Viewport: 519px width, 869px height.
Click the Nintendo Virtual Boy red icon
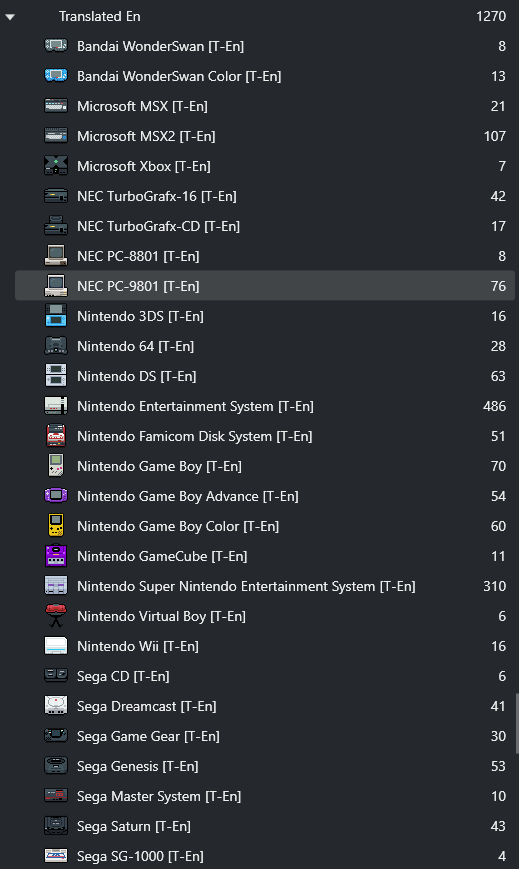click(55, 616)
